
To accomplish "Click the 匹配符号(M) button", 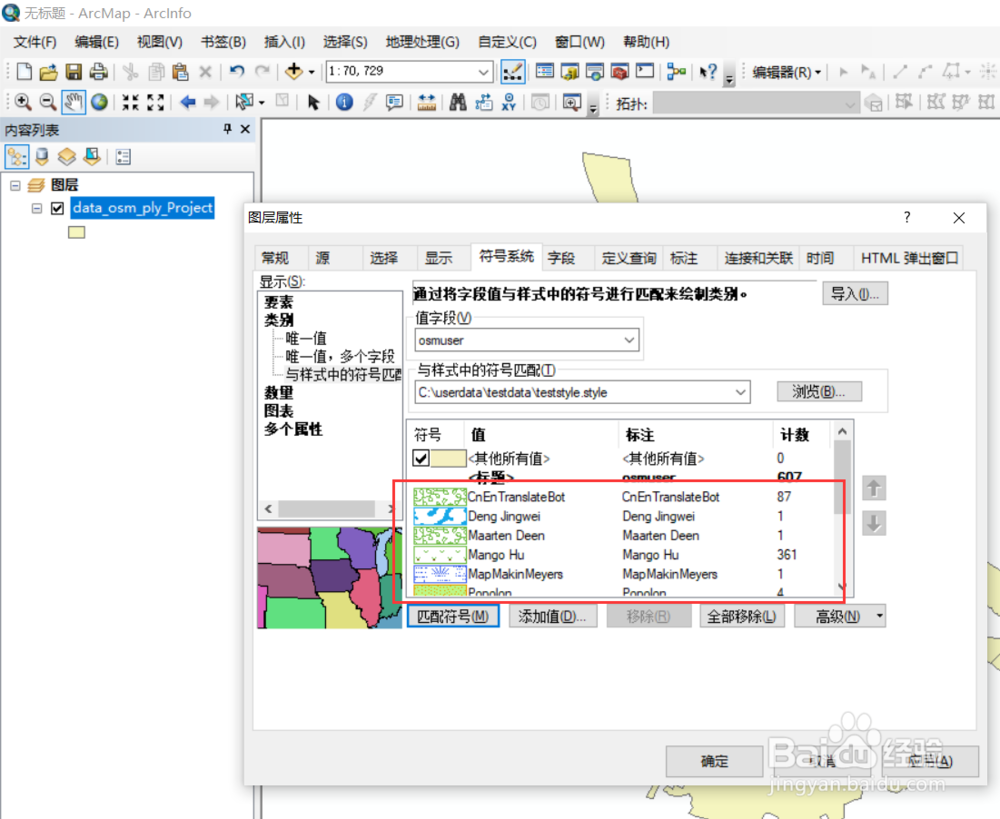I will (x=455, y=615).
